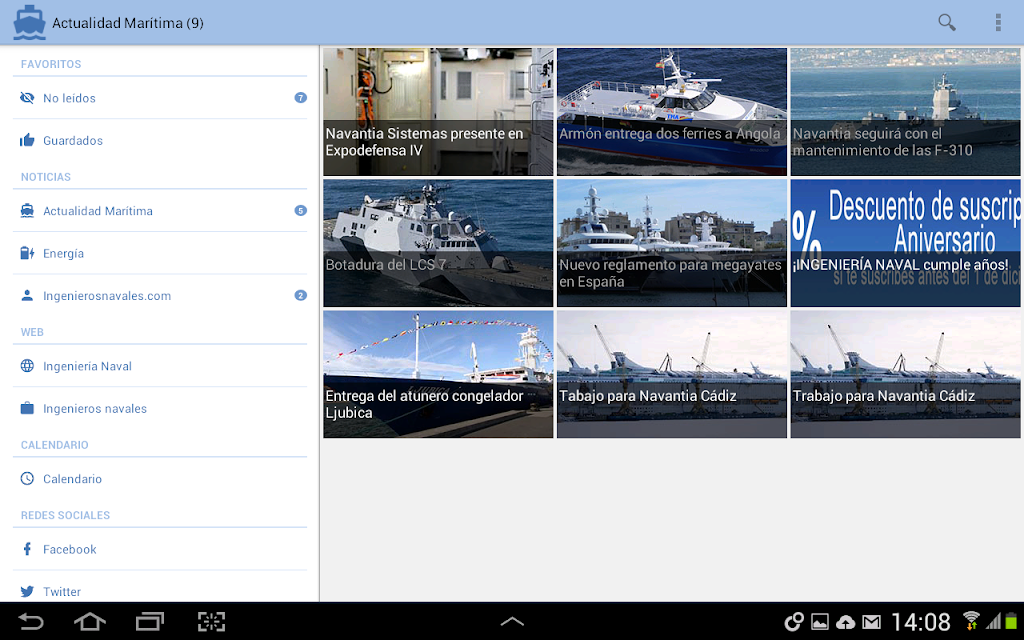The image size is (1024, 640).
Task: Click the unread count badge 7
Action: click(x=300, y=98)
